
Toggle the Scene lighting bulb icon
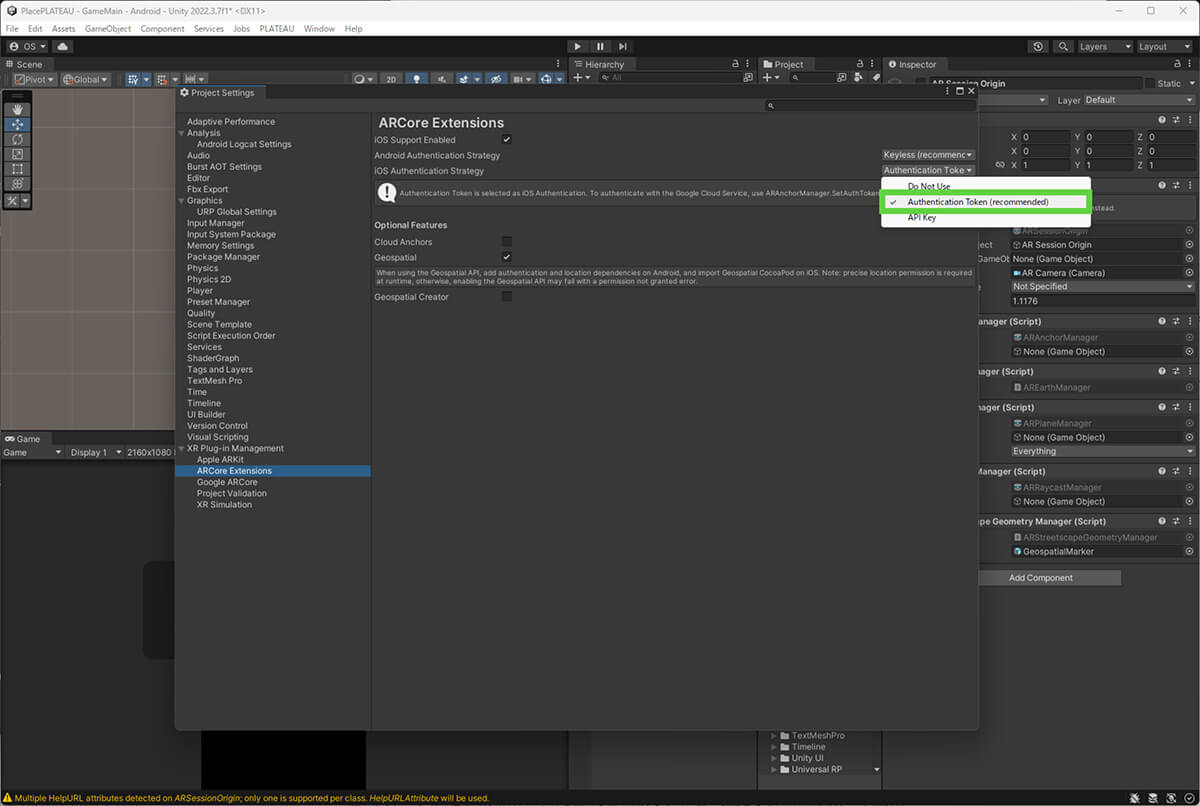[x=417, y=79]
